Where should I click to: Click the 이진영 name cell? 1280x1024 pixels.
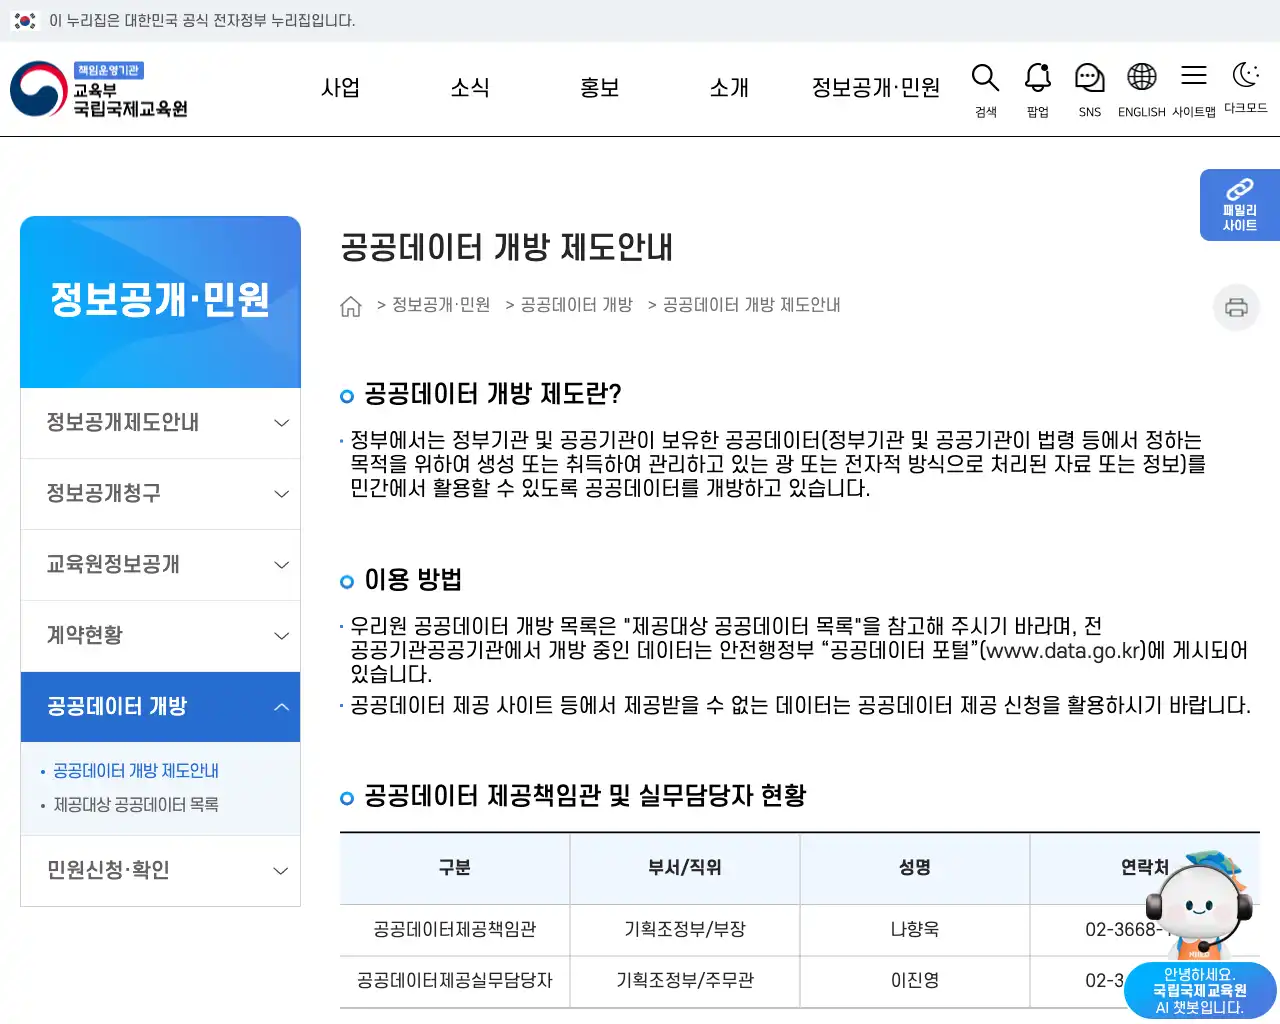coord(915,981)
